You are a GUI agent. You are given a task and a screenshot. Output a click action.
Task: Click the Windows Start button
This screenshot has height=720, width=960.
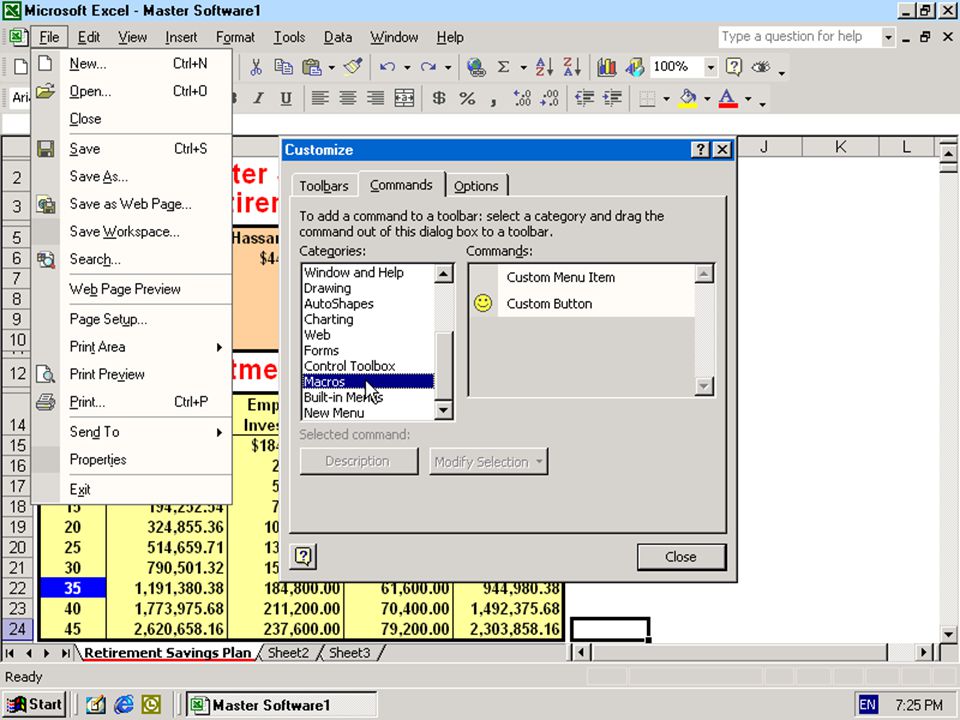[34, 705]
